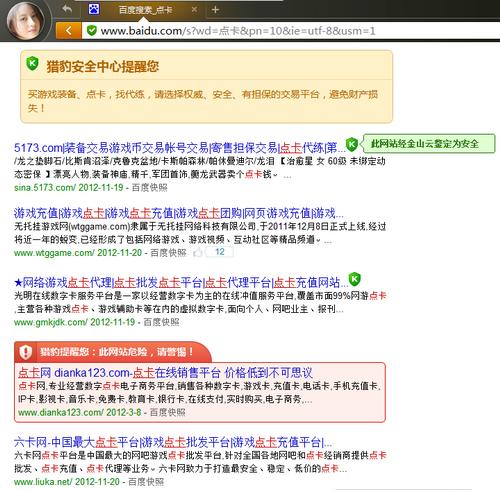Close the 百度搜索_点卡 tab

click(x=194, y=9)
